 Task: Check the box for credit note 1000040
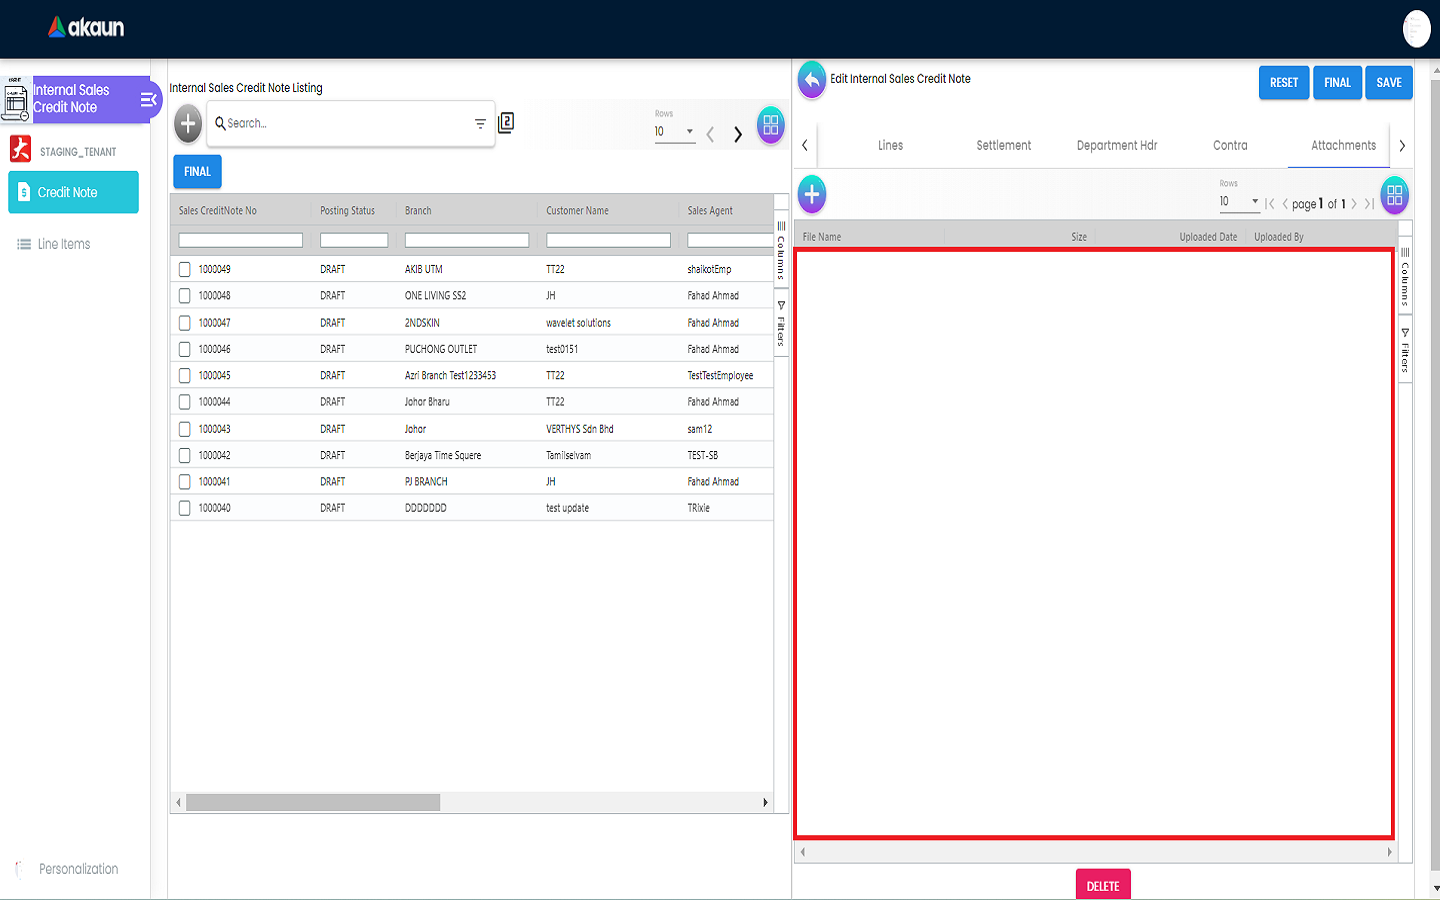[x=184, y=508]
